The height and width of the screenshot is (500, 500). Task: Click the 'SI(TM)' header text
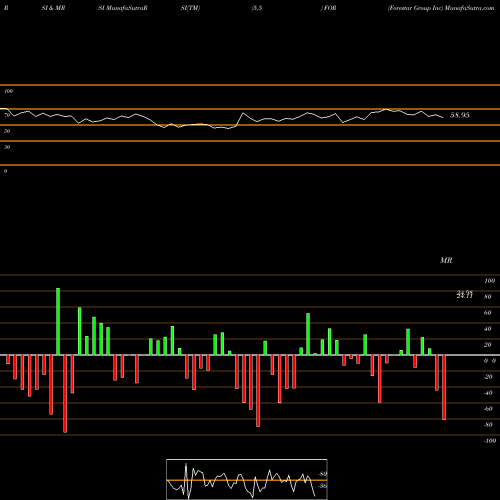(190, 8)
